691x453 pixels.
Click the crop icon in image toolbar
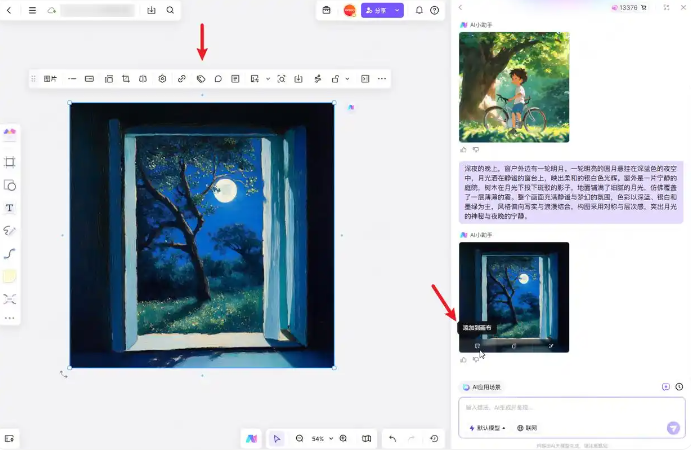pos(126,78)
